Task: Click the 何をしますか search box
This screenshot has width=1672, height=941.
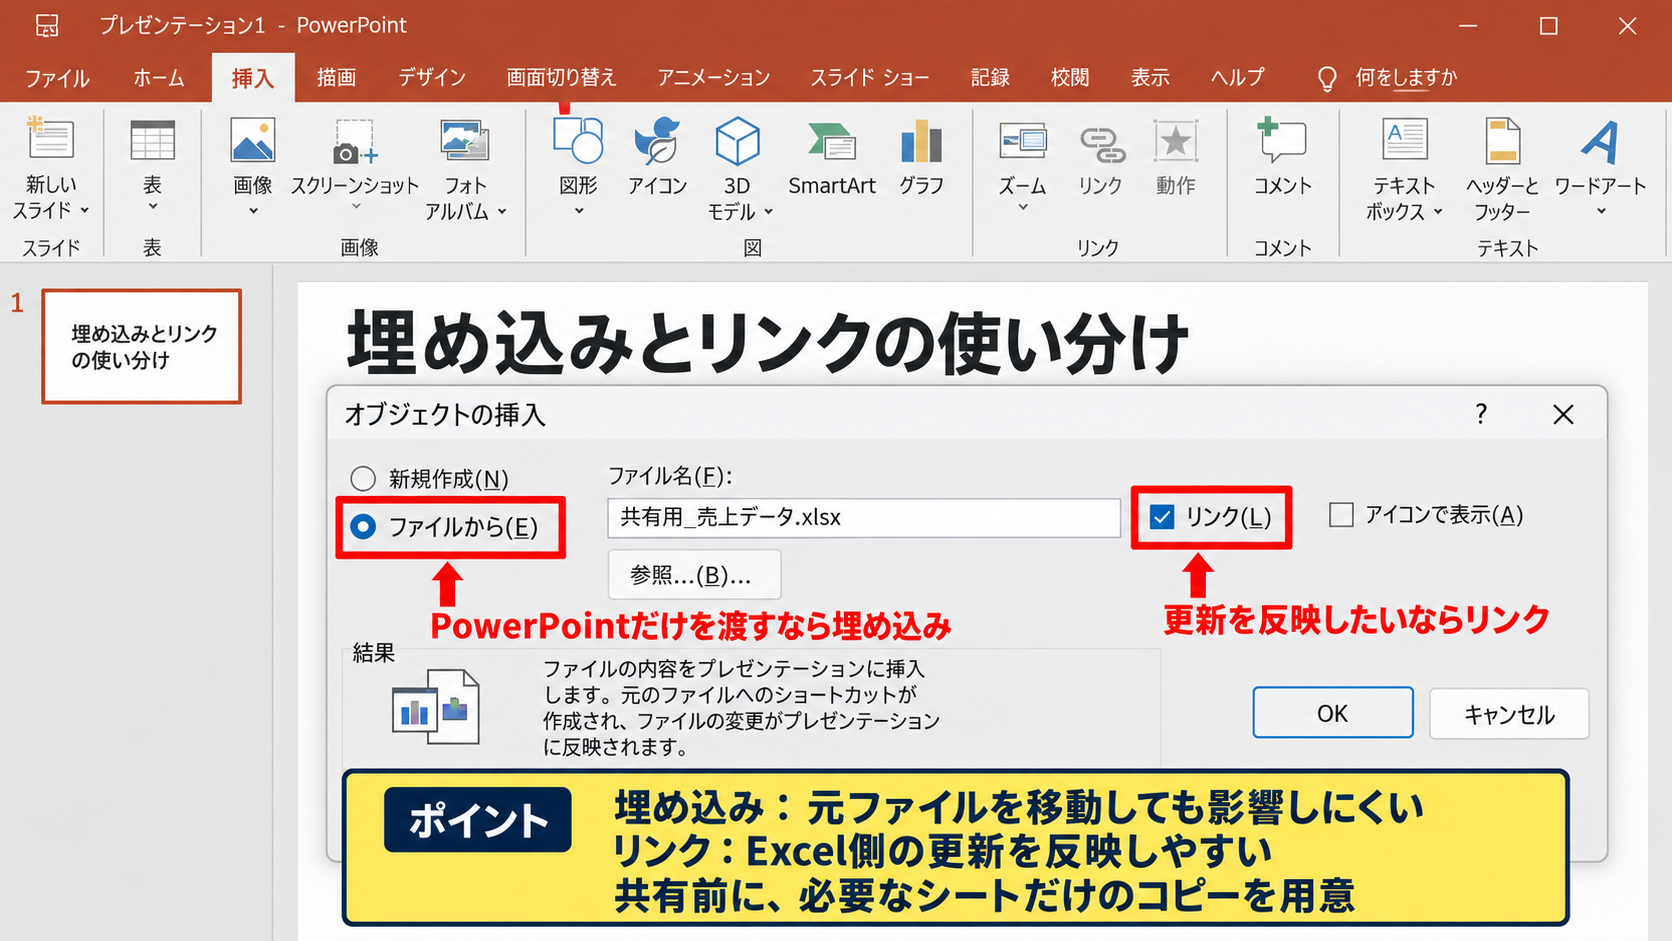Action: point(1389,78)
